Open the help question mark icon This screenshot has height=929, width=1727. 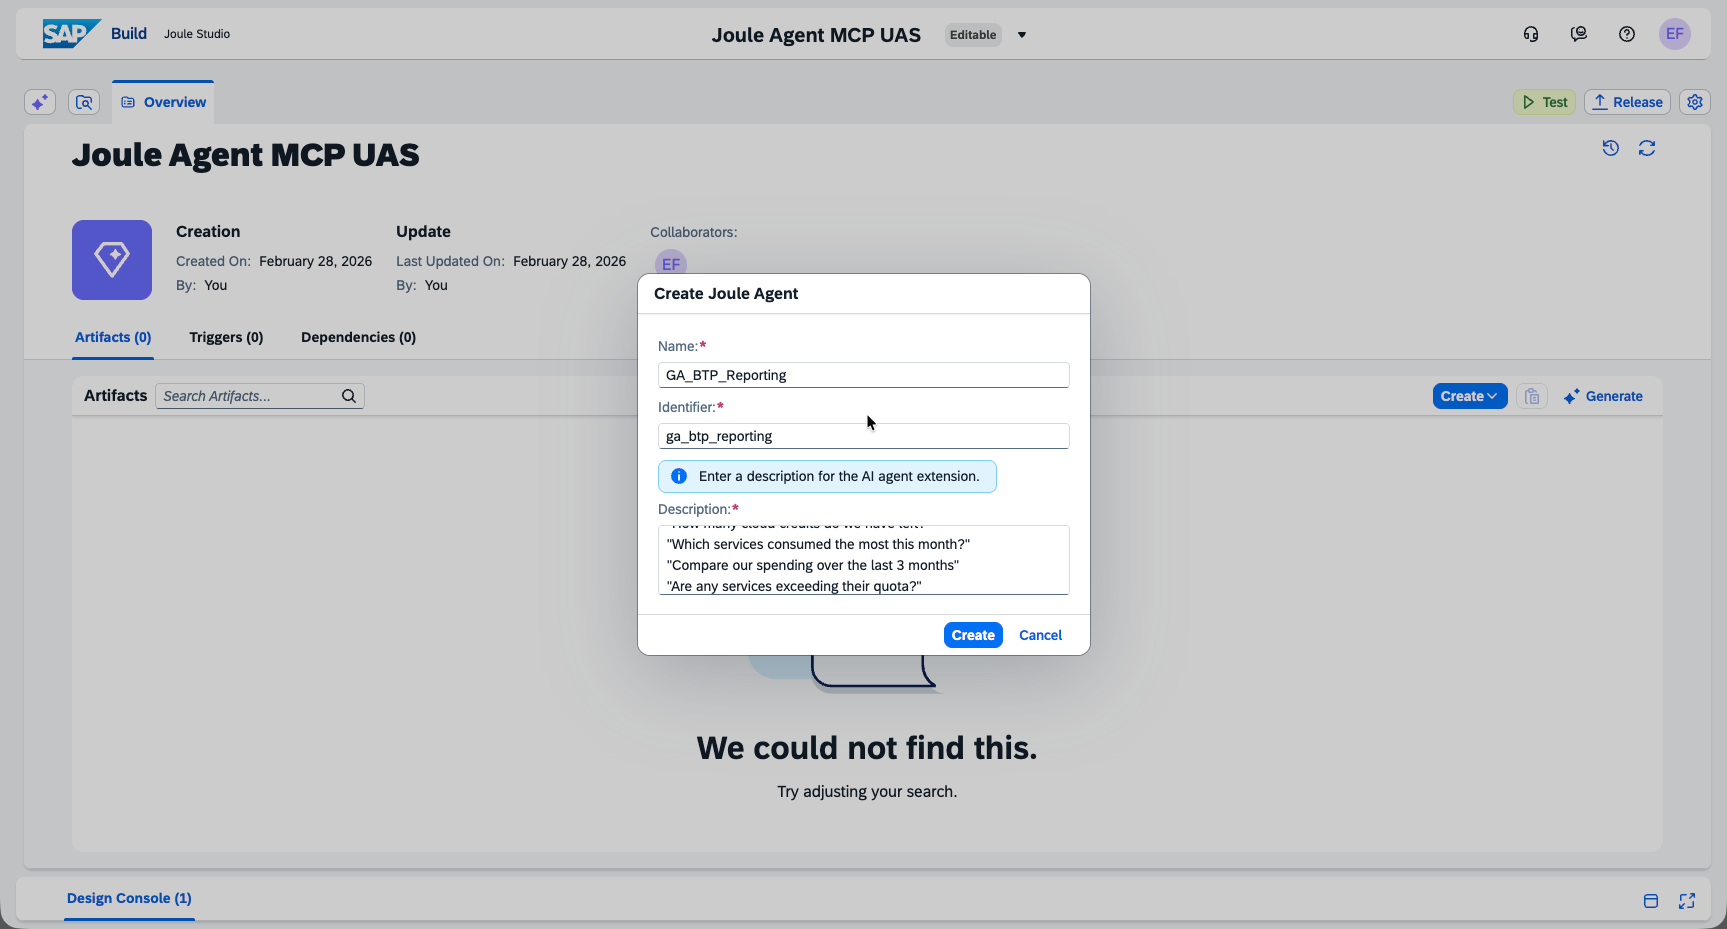click(x=1627, y=34)
